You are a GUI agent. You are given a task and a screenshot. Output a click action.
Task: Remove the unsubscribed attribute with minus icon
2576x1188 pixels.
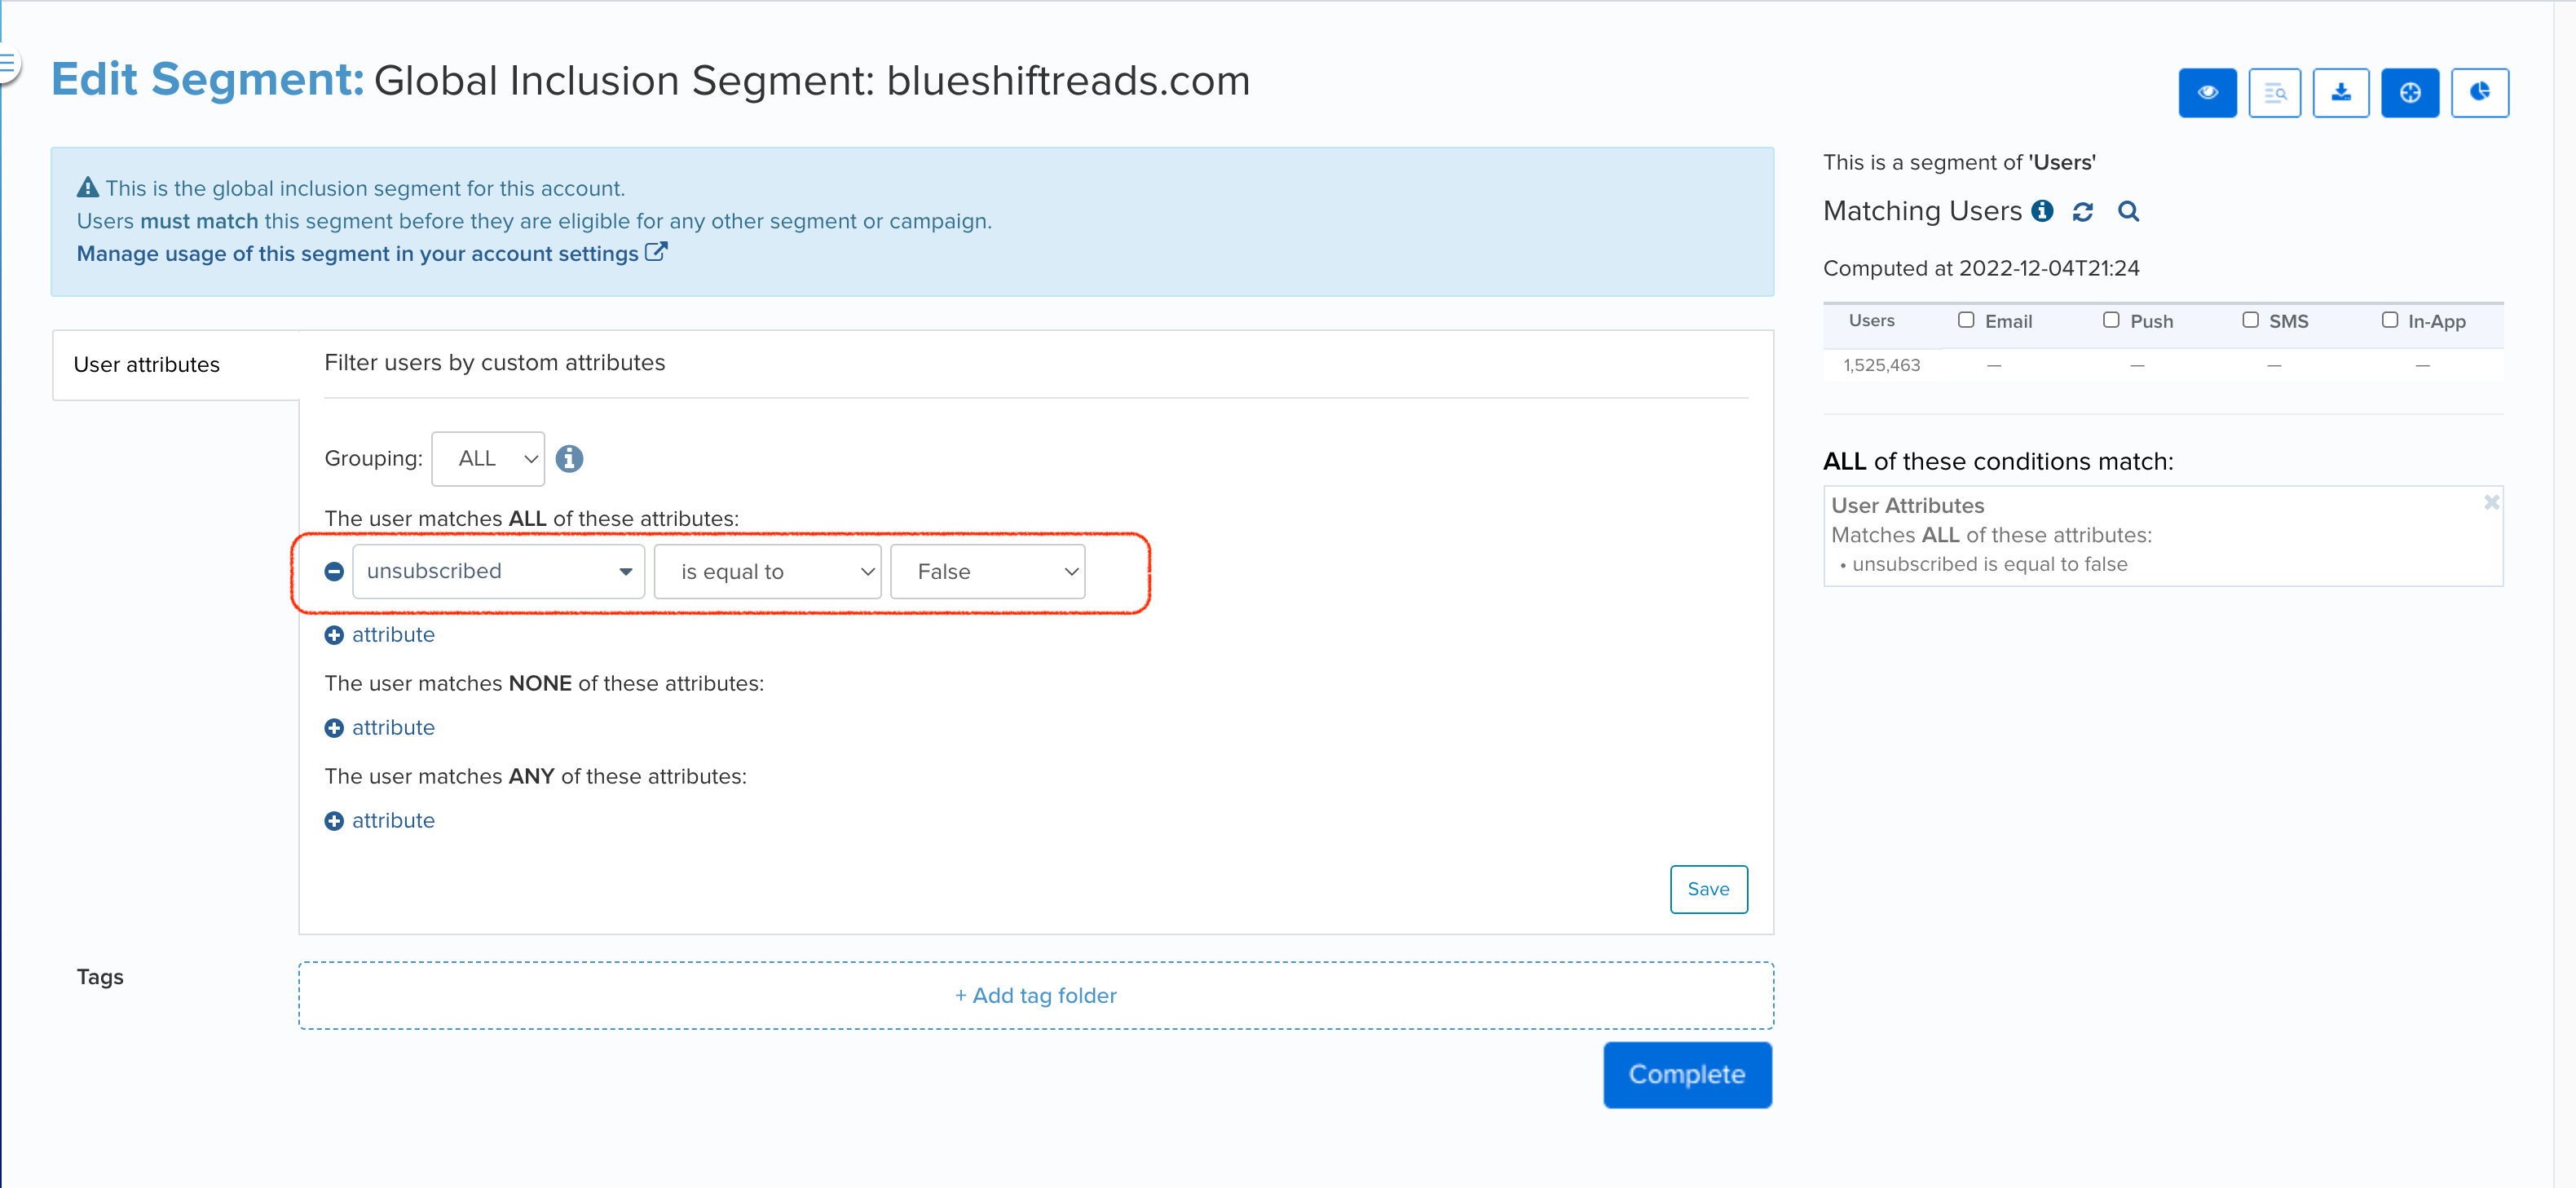pos(334,571)
